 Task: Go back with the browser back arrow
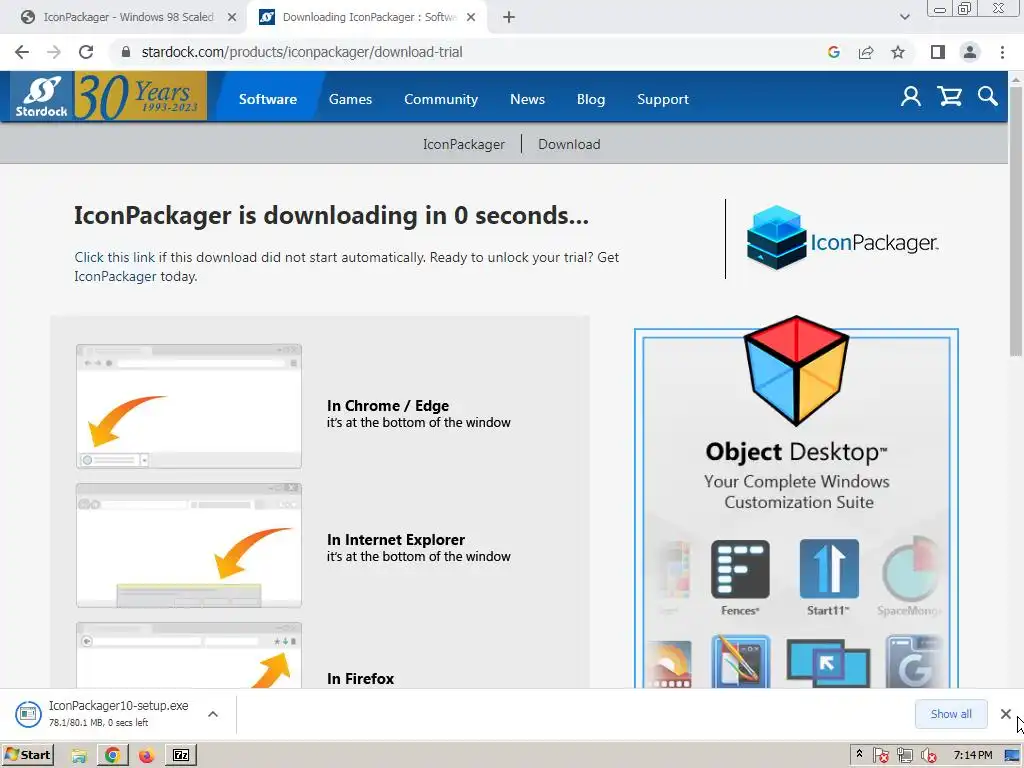point(22,52)
